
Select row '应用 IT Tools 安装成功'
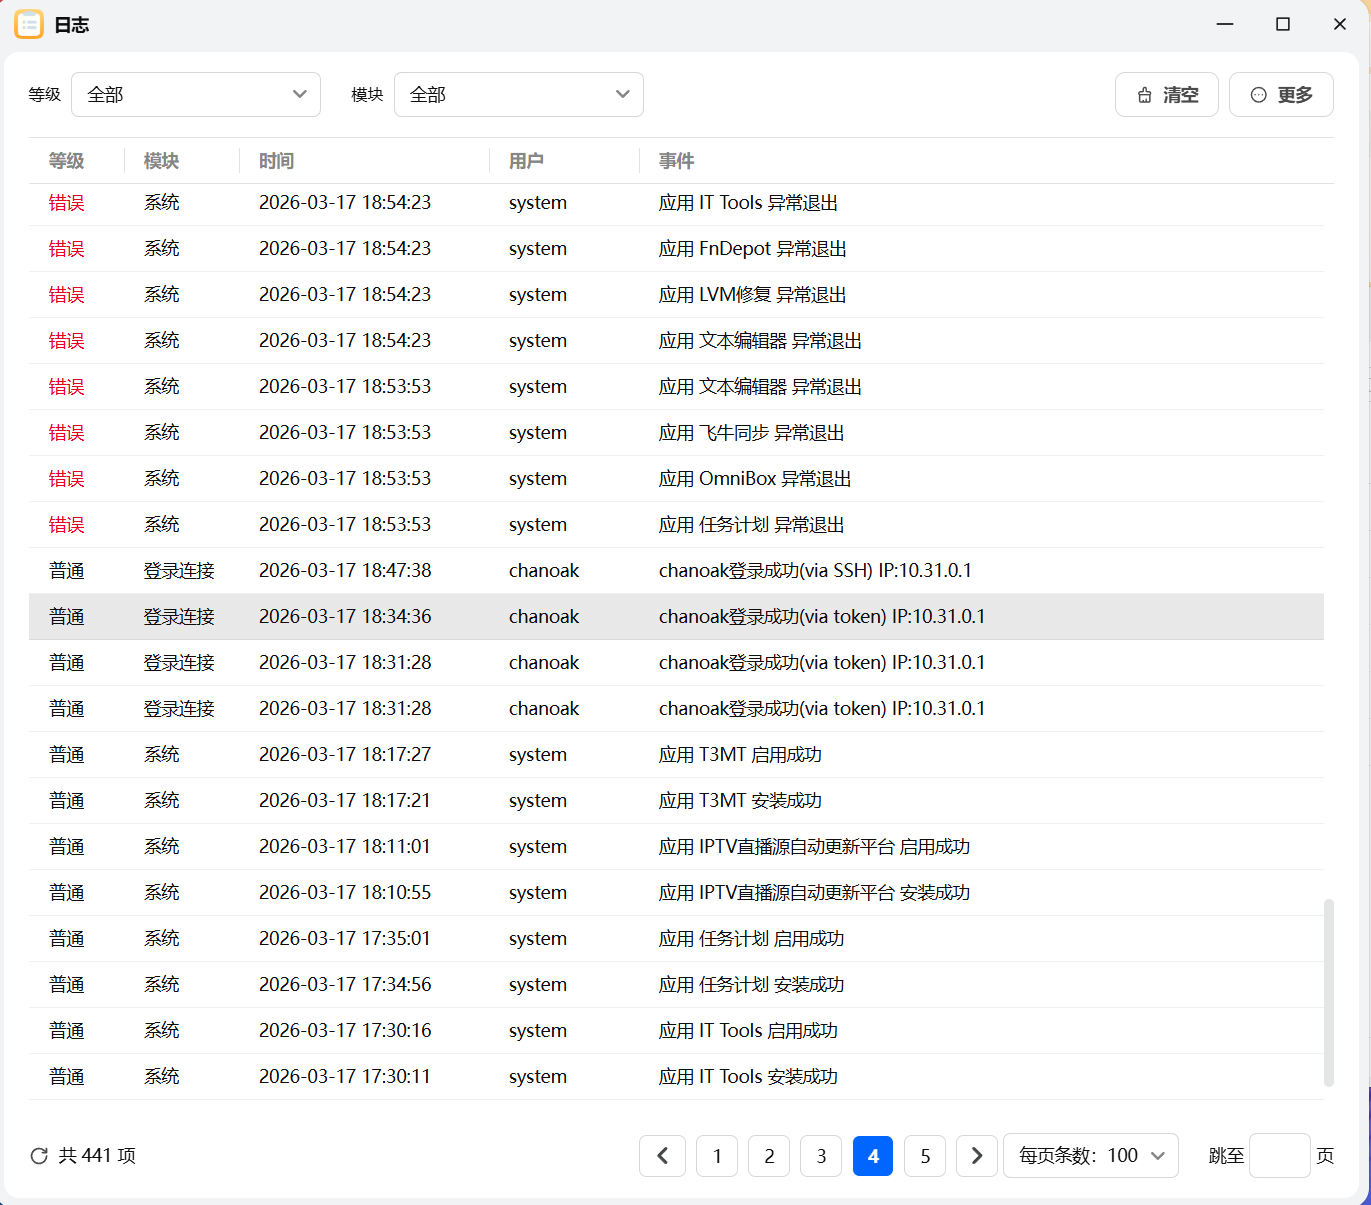(676, 1077)
